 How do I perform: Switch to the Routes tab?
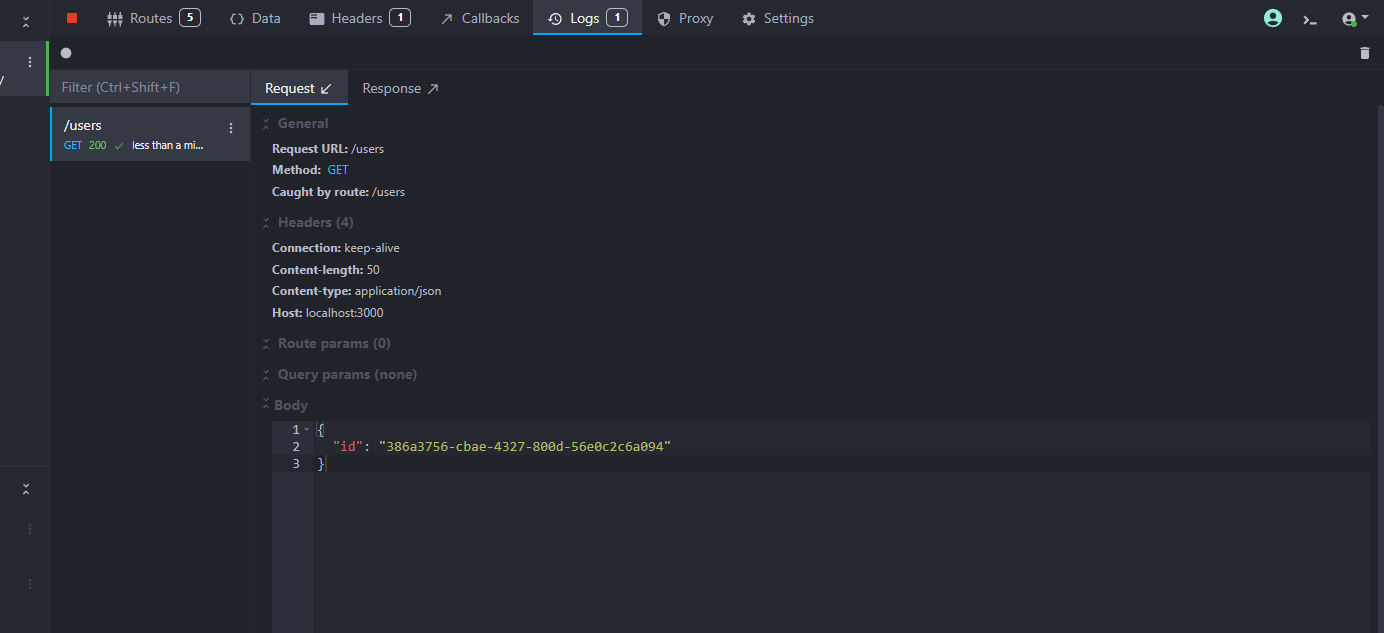point(150,18)
